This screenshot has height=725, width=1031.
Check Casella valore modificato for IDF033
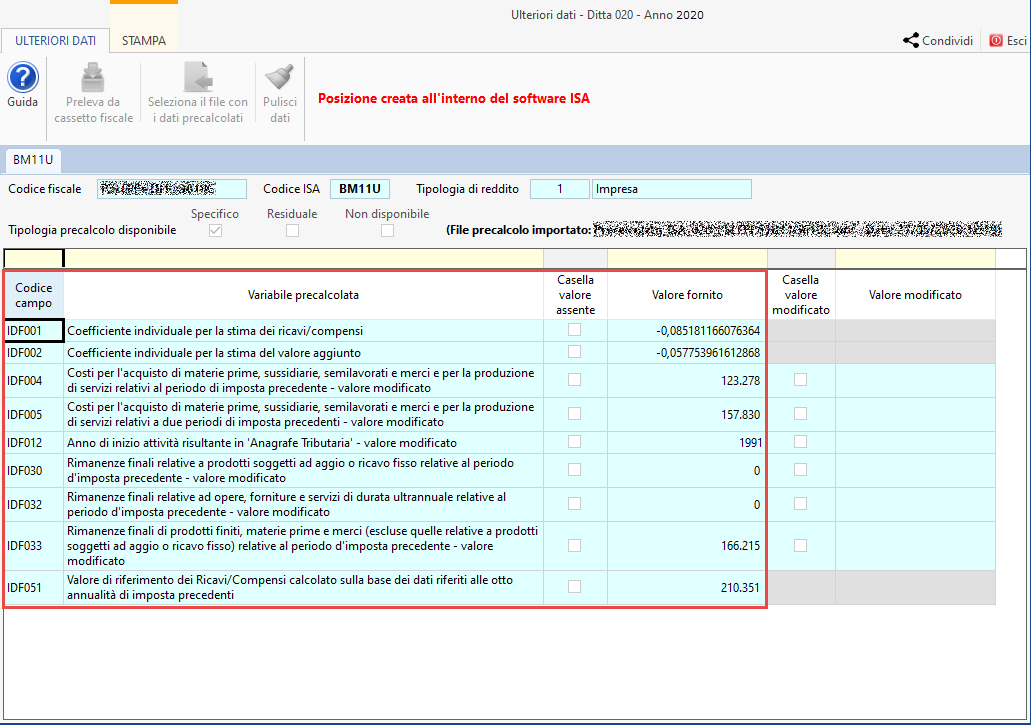[x=800, y=546]
